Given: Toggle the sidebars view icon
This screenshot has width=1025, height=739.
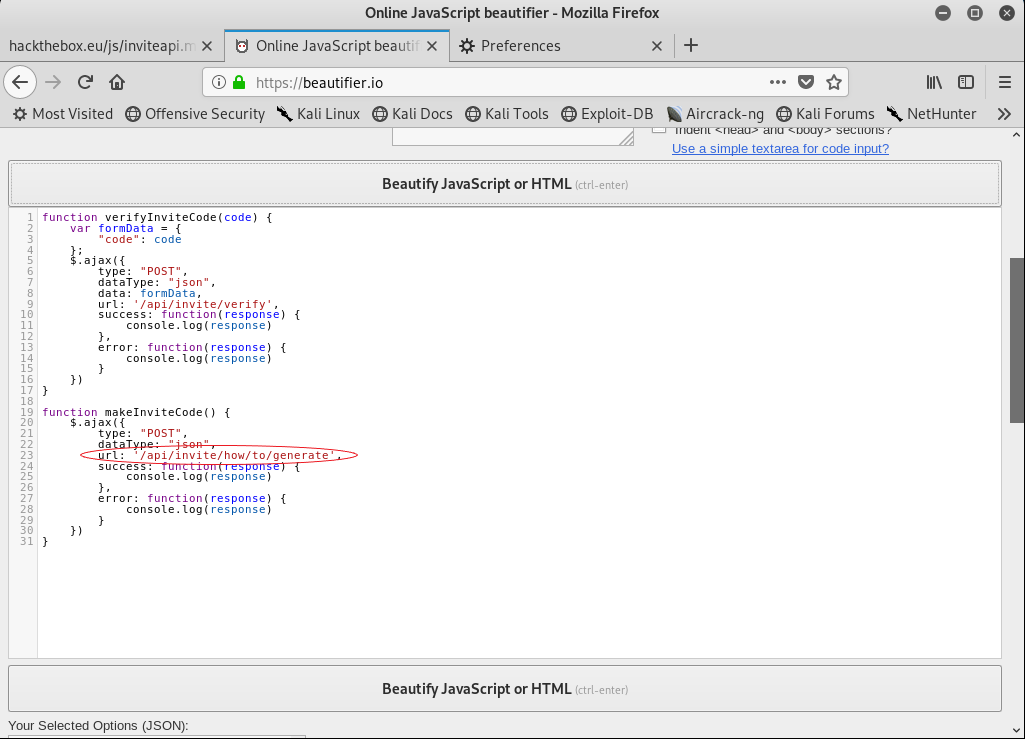Looking at the screenshot, I should [966, 82].
